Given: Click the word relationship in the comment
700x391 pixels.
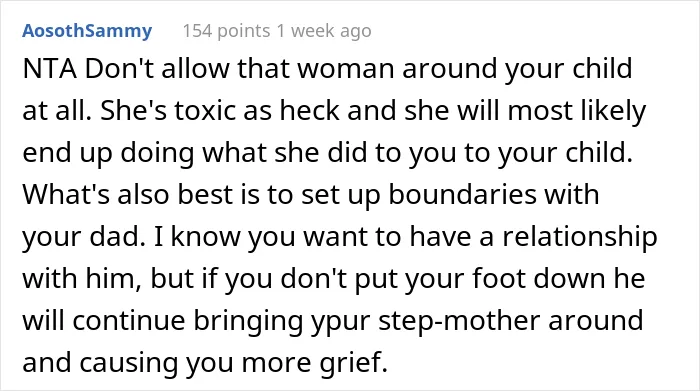Looking at the screenshot, I should [580, 238].
